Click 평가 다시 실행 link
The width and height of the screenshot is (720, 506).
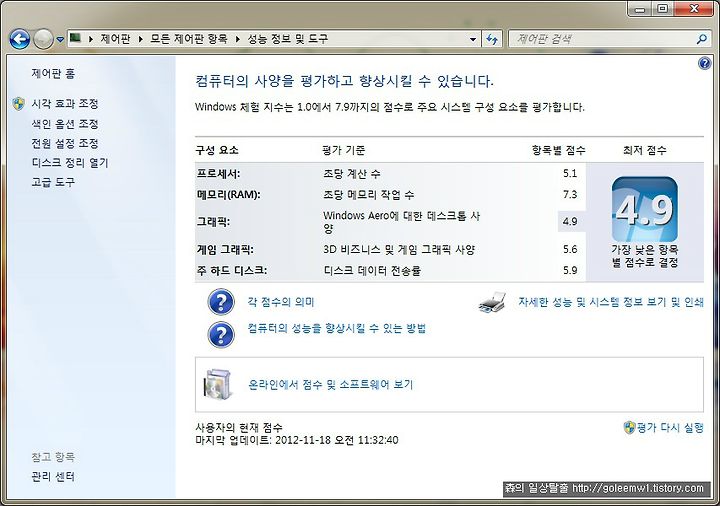670,427
